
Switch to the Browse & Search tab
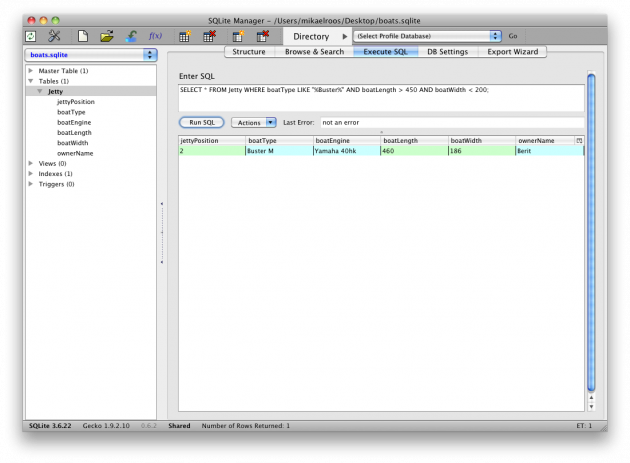coord(314,52)
